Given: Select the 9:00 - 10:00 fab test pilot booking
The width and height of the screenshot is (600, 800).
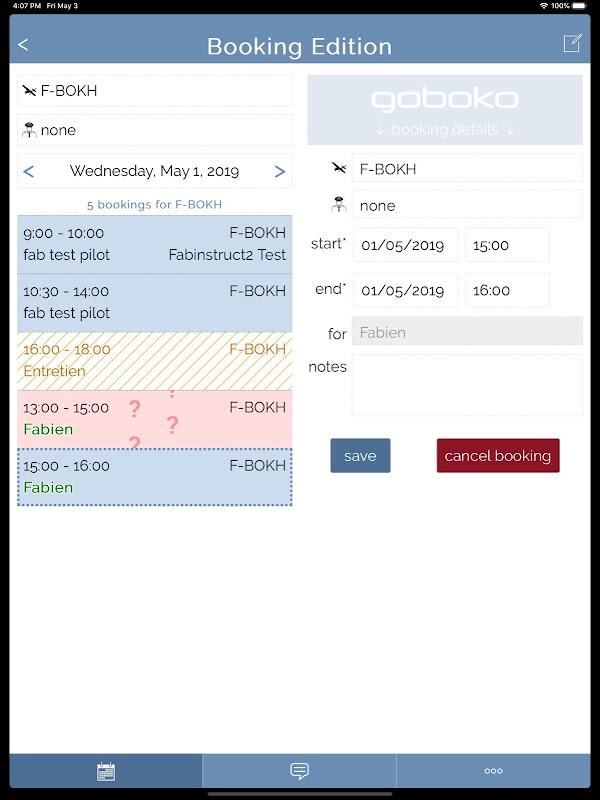Looking at the screenshot, I should tap(155, 244).
